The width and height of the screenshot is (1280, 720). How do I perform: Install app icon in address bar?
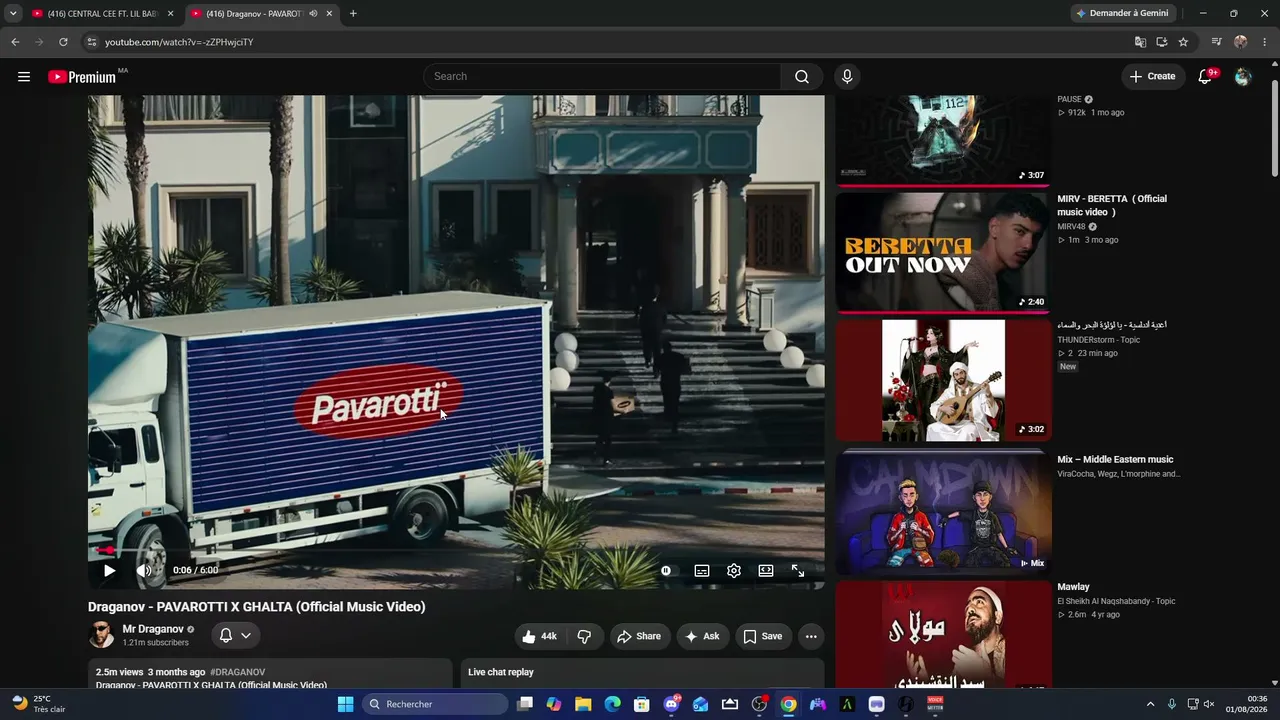[x=1162, y=42]
